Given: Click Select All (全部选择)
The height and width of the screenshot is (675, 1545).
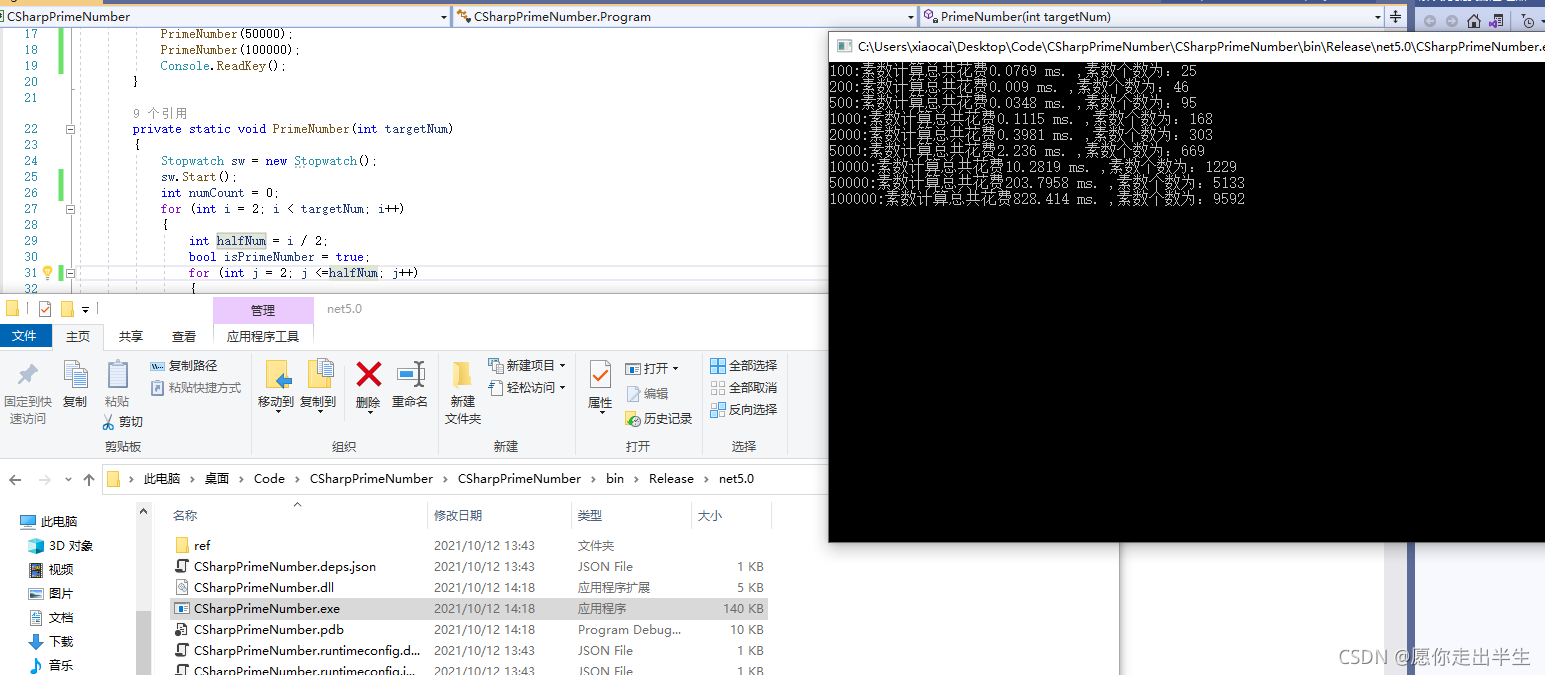Looking at the screenshot, I should pos(743,366).
